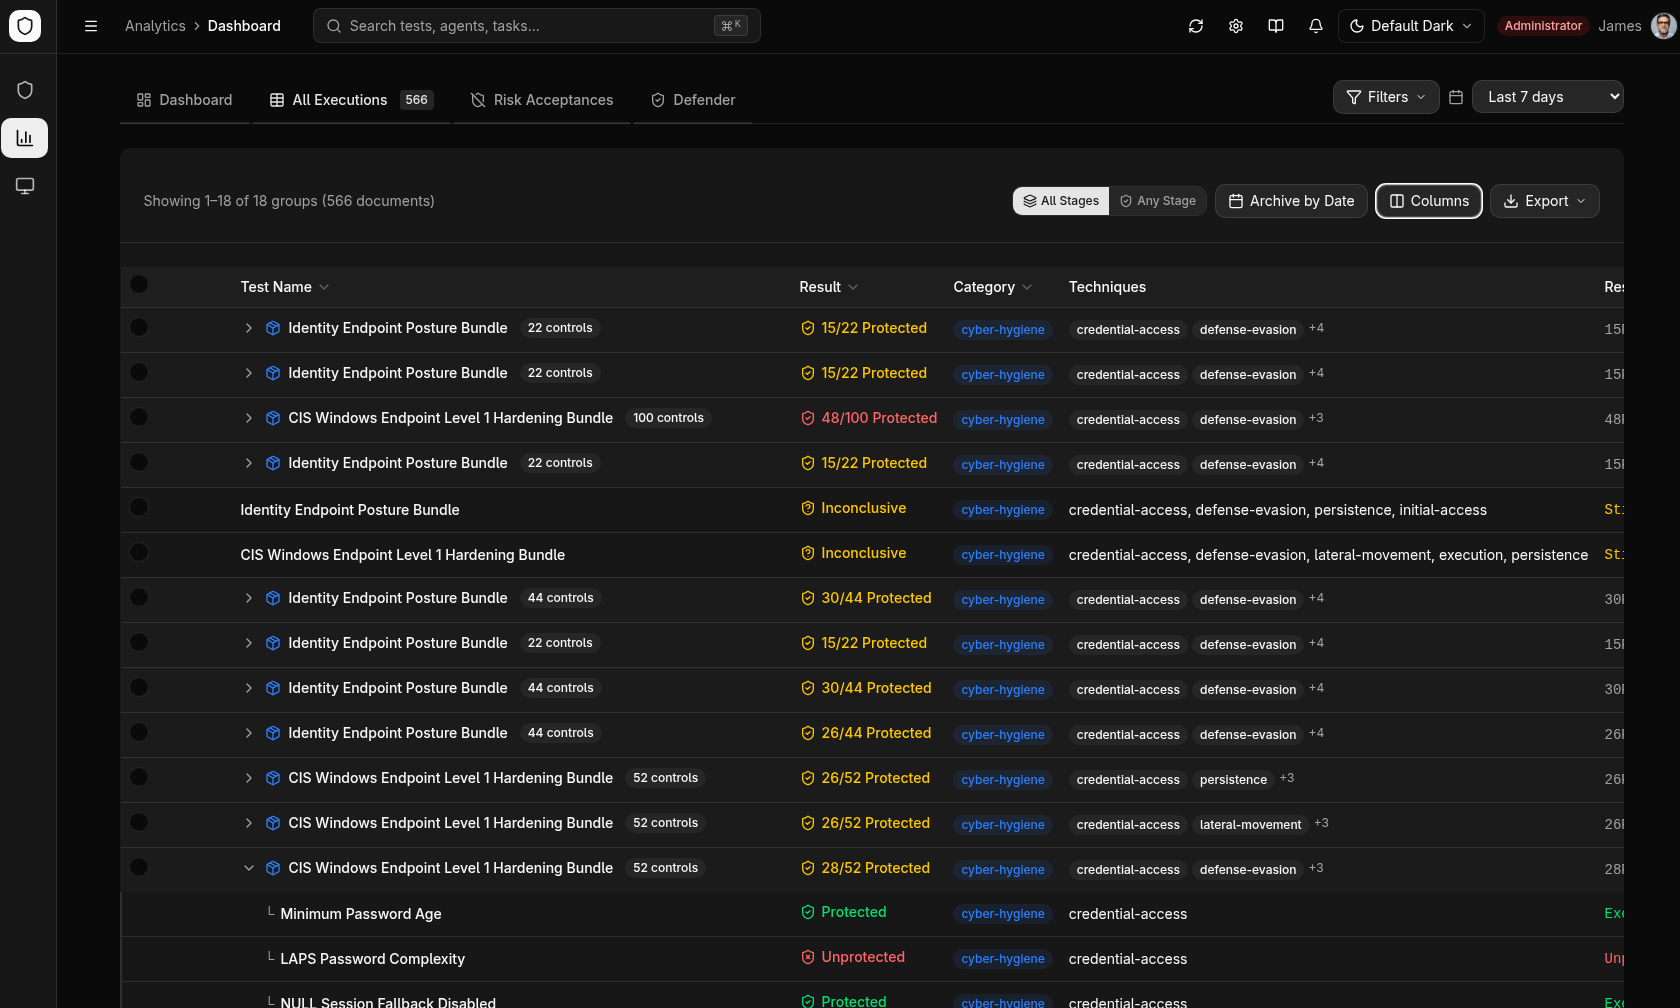Open the analytics chart icon in sidebar

(25, 138)
